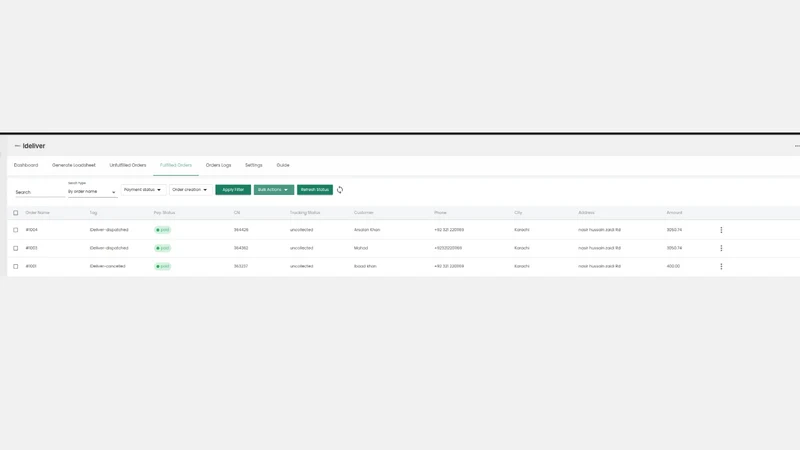800x450 pixels.
Task: Click the amount 400.00
Action: click(x=673, y=266)
